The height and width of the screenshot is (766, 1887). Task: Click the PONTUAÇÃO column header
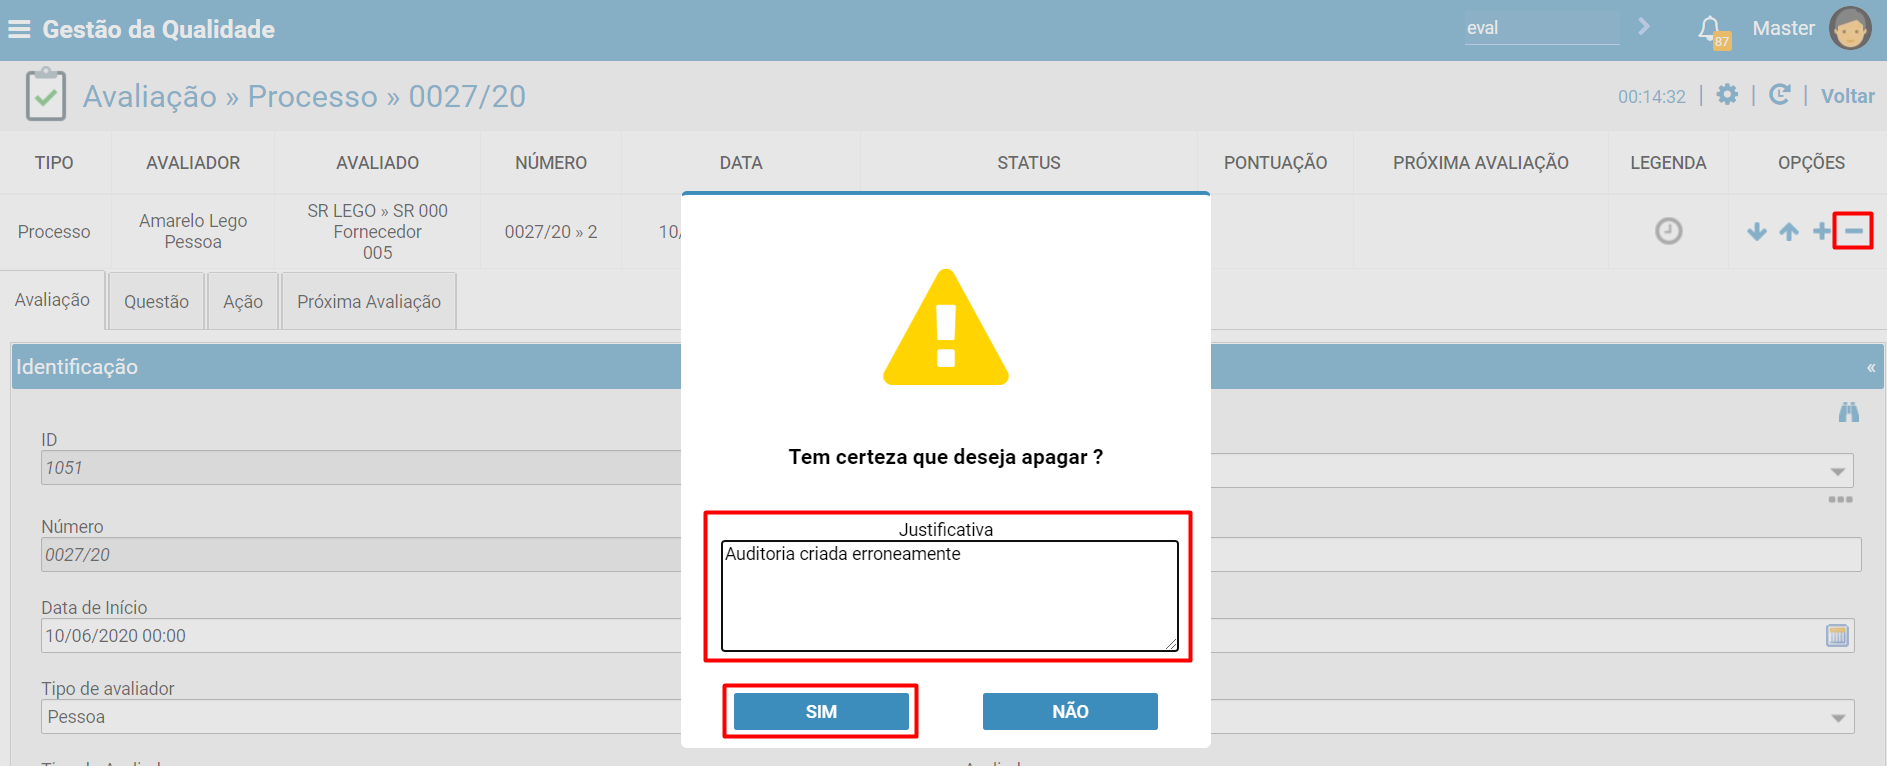[1275, 162]
